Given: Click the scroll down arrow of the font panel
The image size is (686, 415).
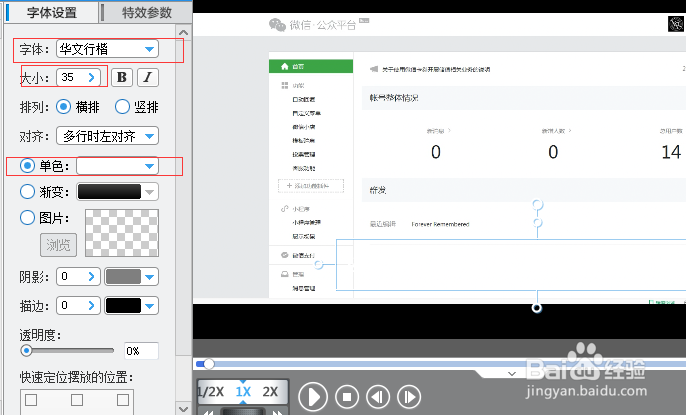Looking at the screenshot, I should coord(184,409).
